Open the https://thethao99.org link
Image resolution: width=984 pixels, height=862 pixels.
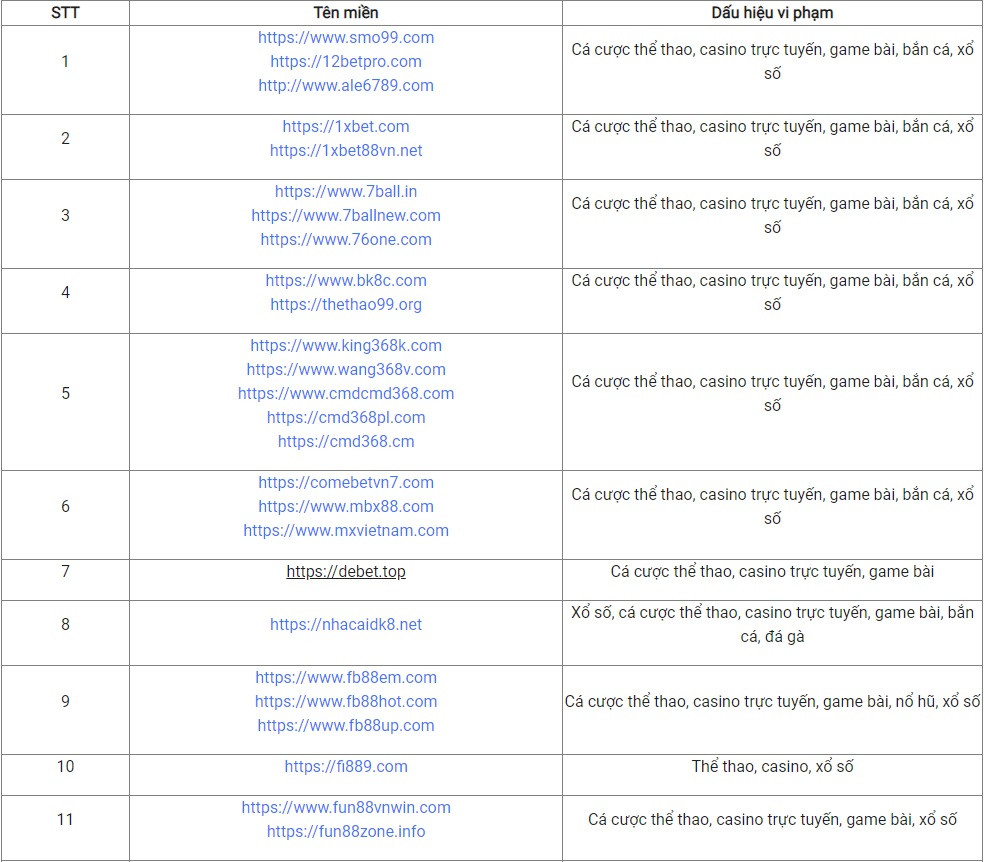346,305
